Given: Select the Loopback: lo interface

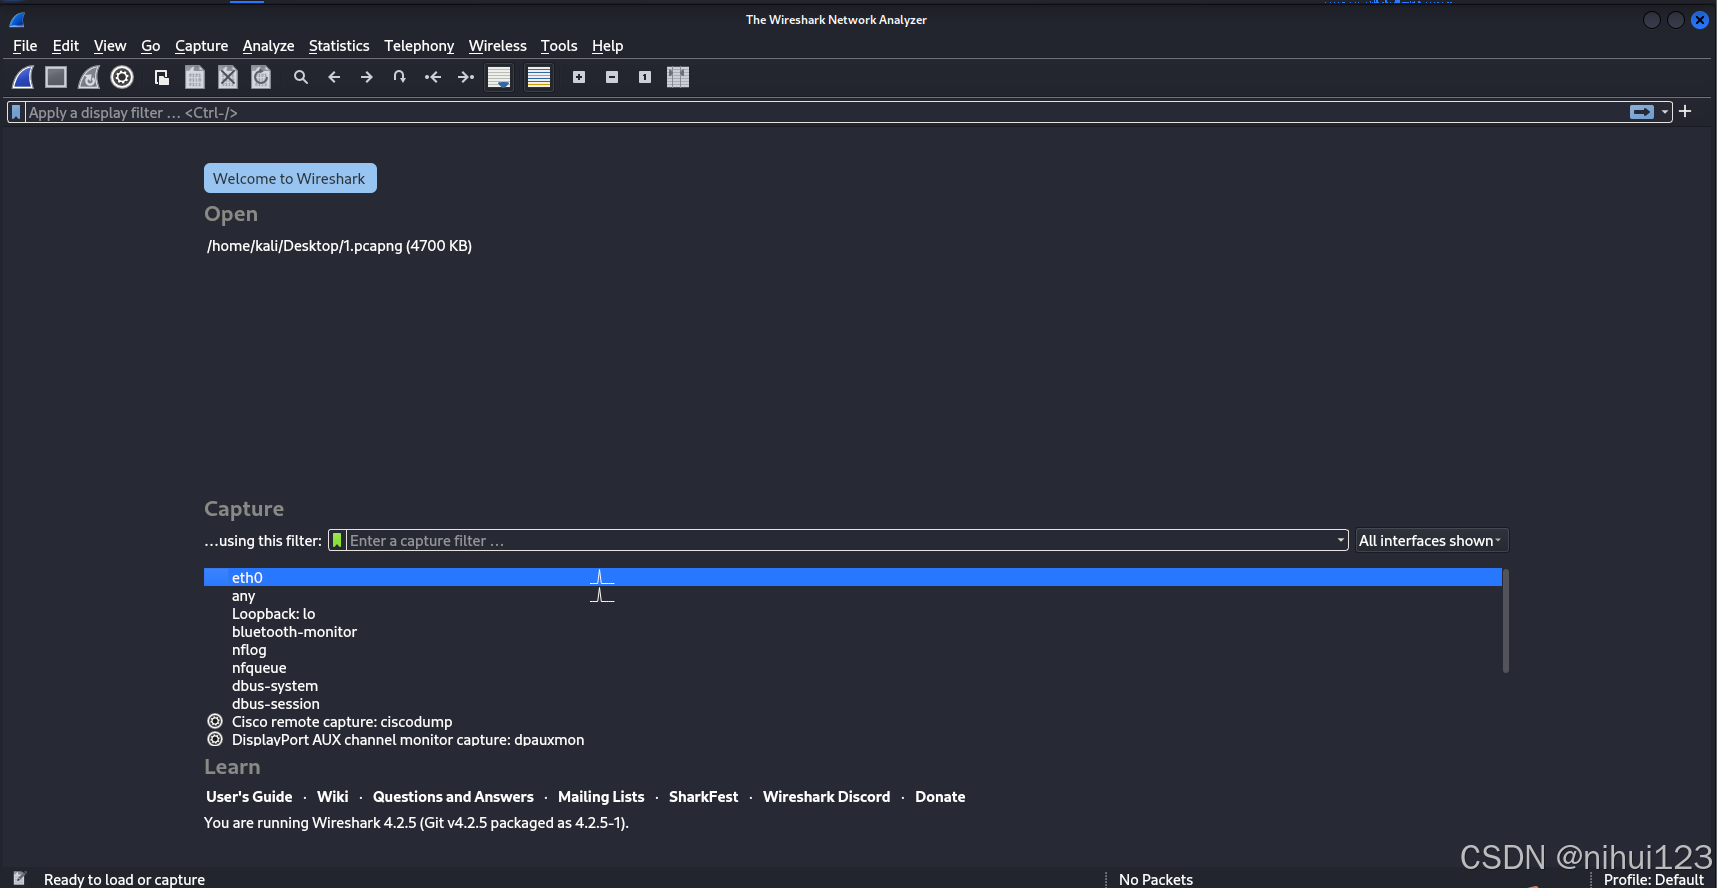Looking at the screenshot, I should (x=853, y=613).
